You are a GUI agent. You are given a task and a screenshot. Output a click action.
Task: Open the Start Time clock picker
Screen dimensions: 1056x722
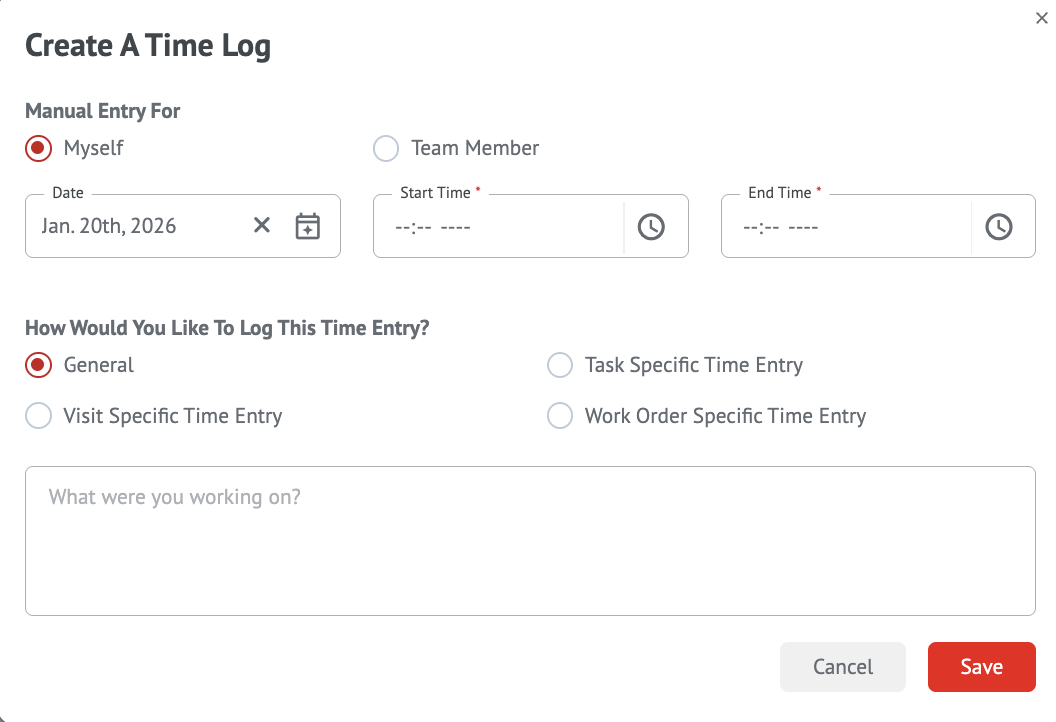click(x=651, y=227)
